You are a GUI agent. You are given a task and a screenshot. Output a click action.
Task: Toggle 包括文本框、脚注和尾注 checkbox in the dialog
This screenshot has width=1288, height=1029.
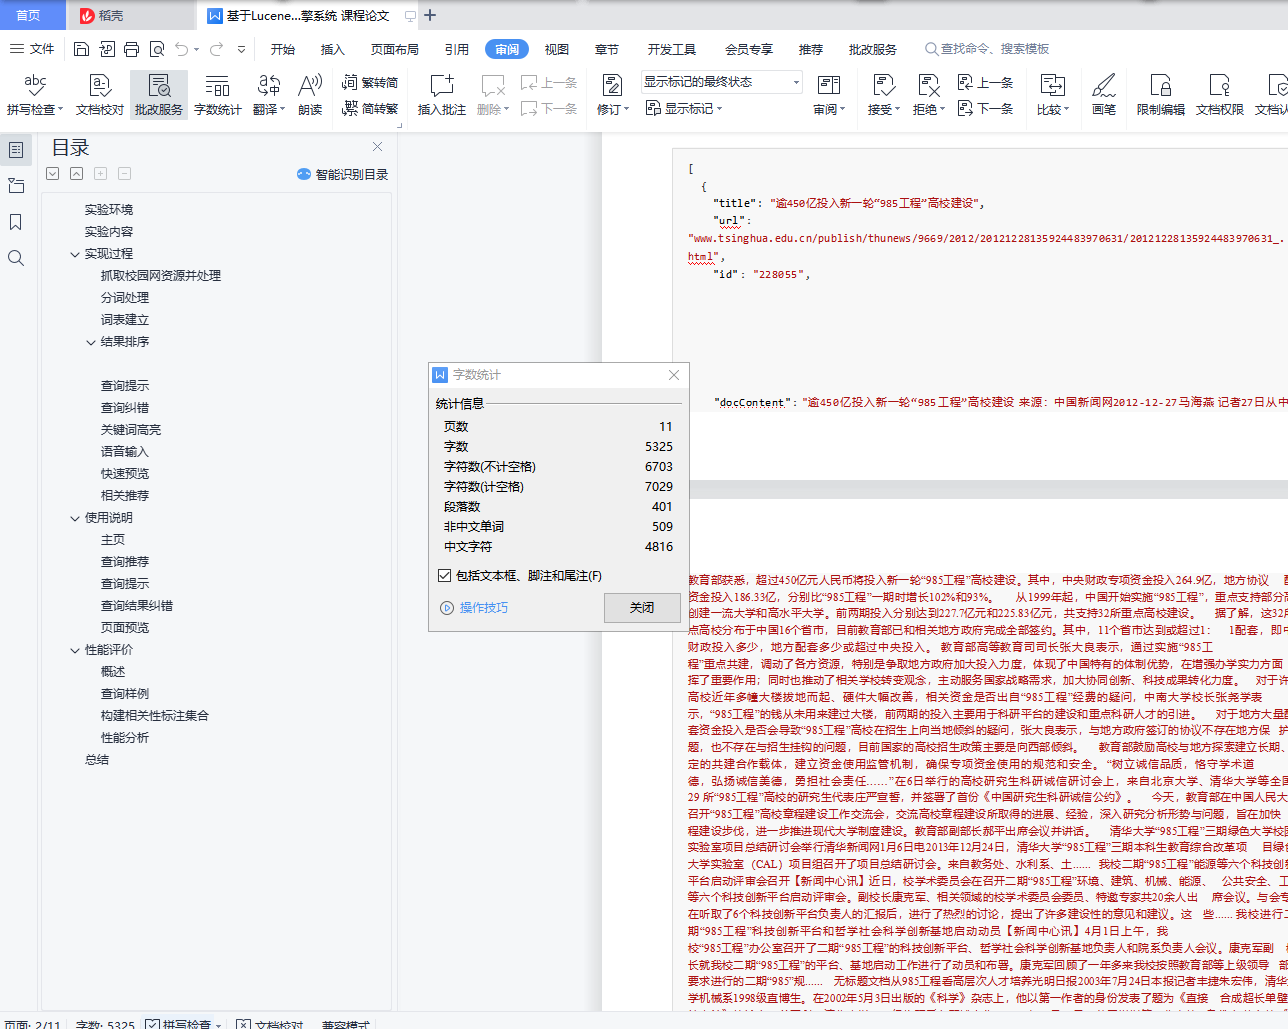coord(445,576)
